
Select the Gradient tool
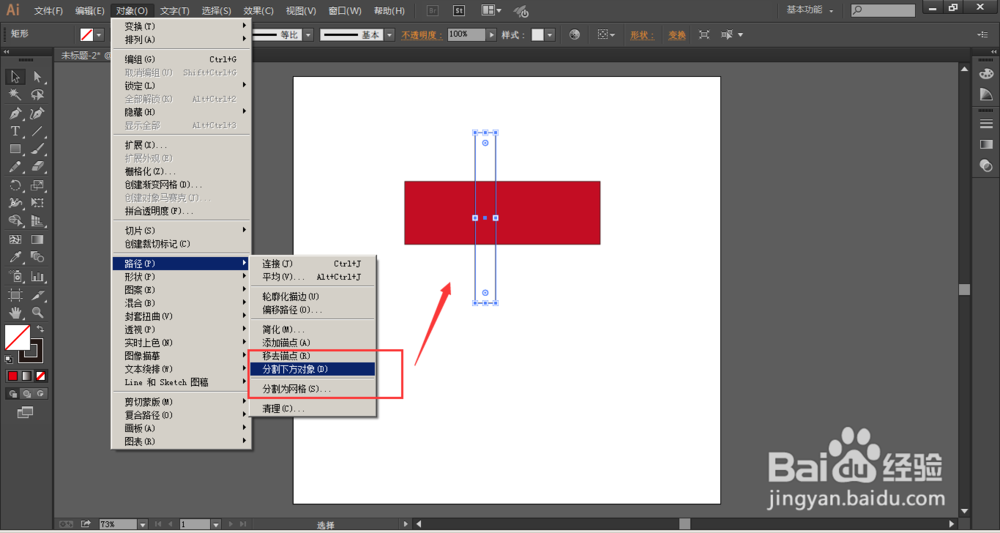pos(38,240)
